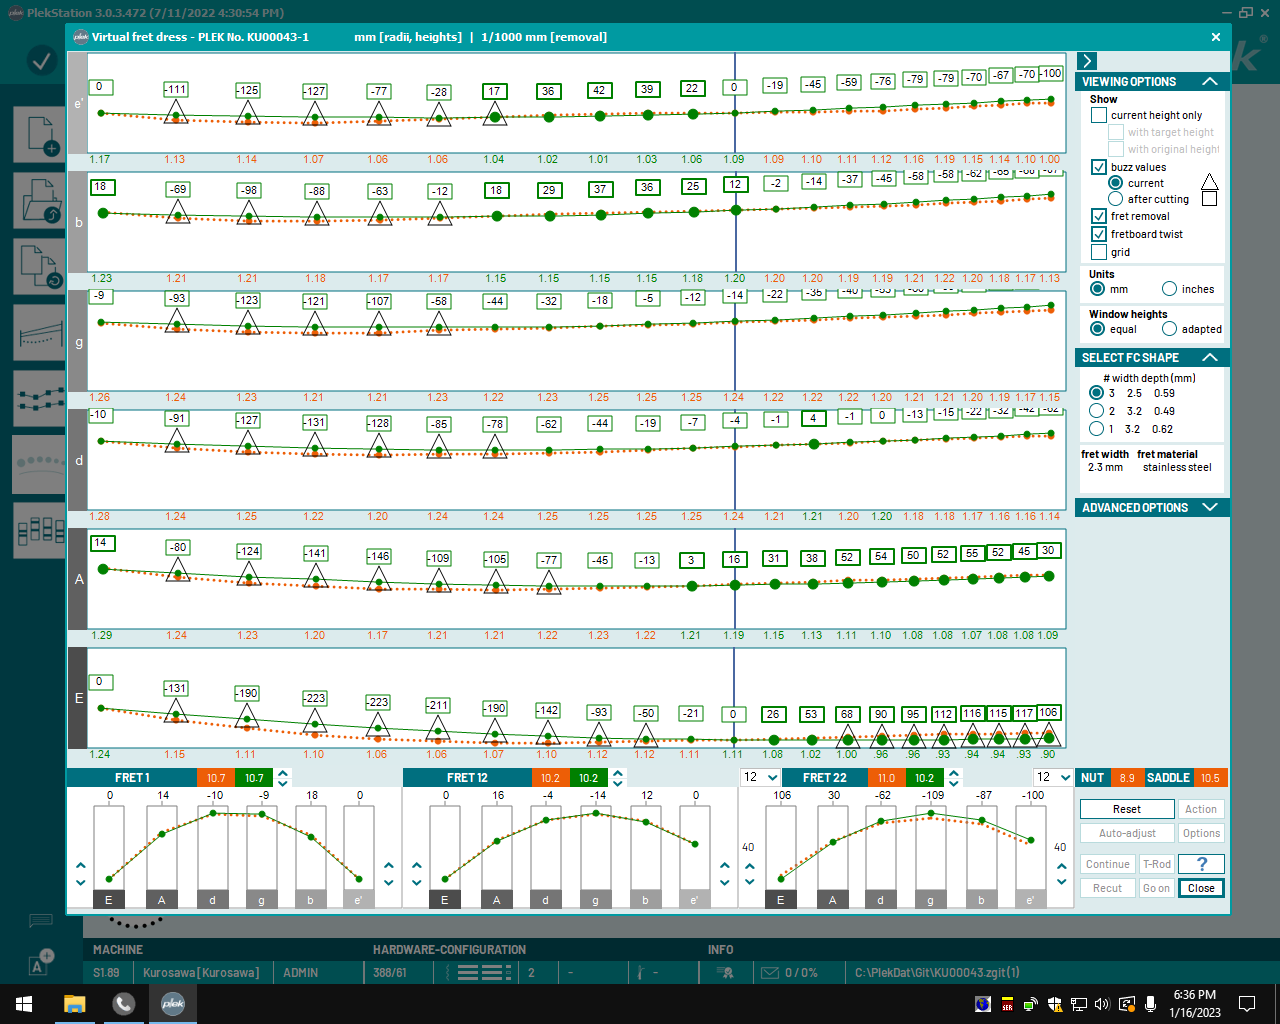Image resolution: width=1280 pixels, height=1024 pixels.
Task: Select inches as the unit
Action: coord(1169,289)
